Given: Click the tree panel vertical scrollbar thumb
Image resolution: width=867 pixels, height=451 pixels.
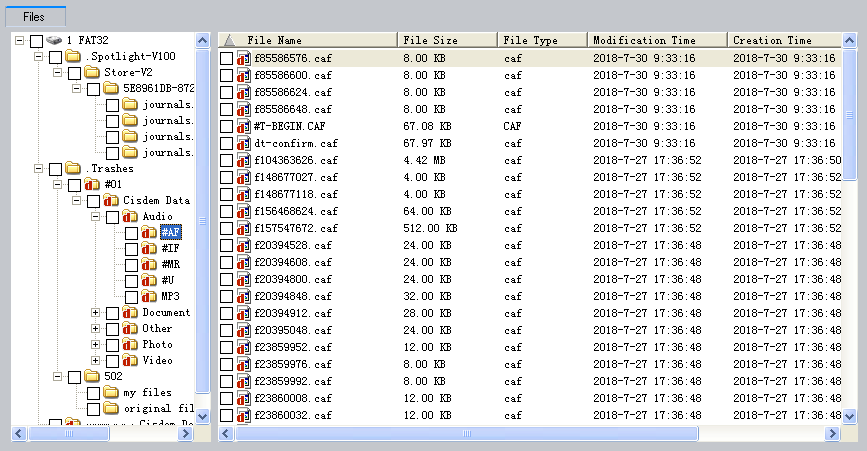Looking at the screenshot, I should point(203,221).
